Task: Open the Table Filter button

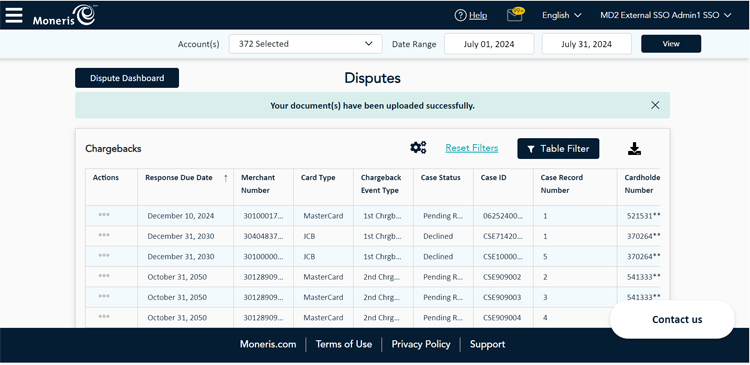Action: click(x=558, y=149)
